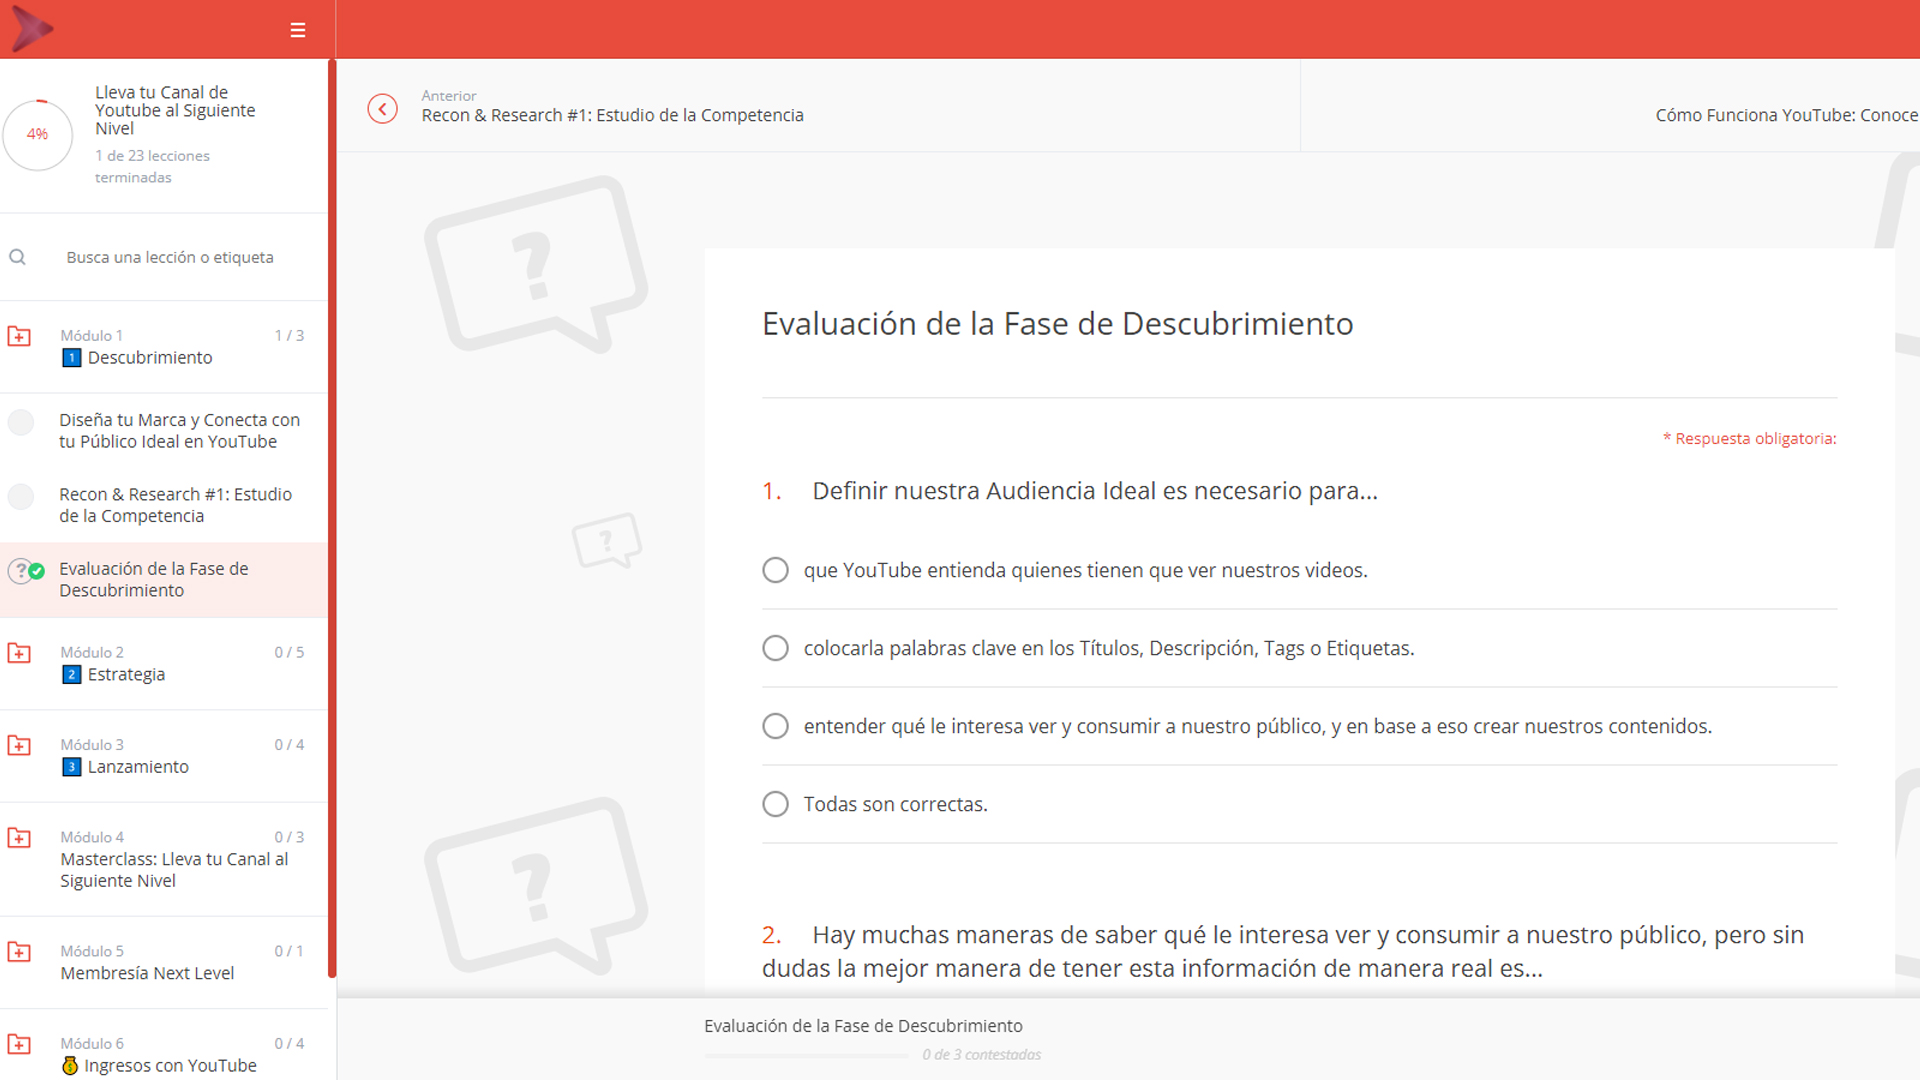Click footer title Evaluación de la Fase

pos(863,1026)
